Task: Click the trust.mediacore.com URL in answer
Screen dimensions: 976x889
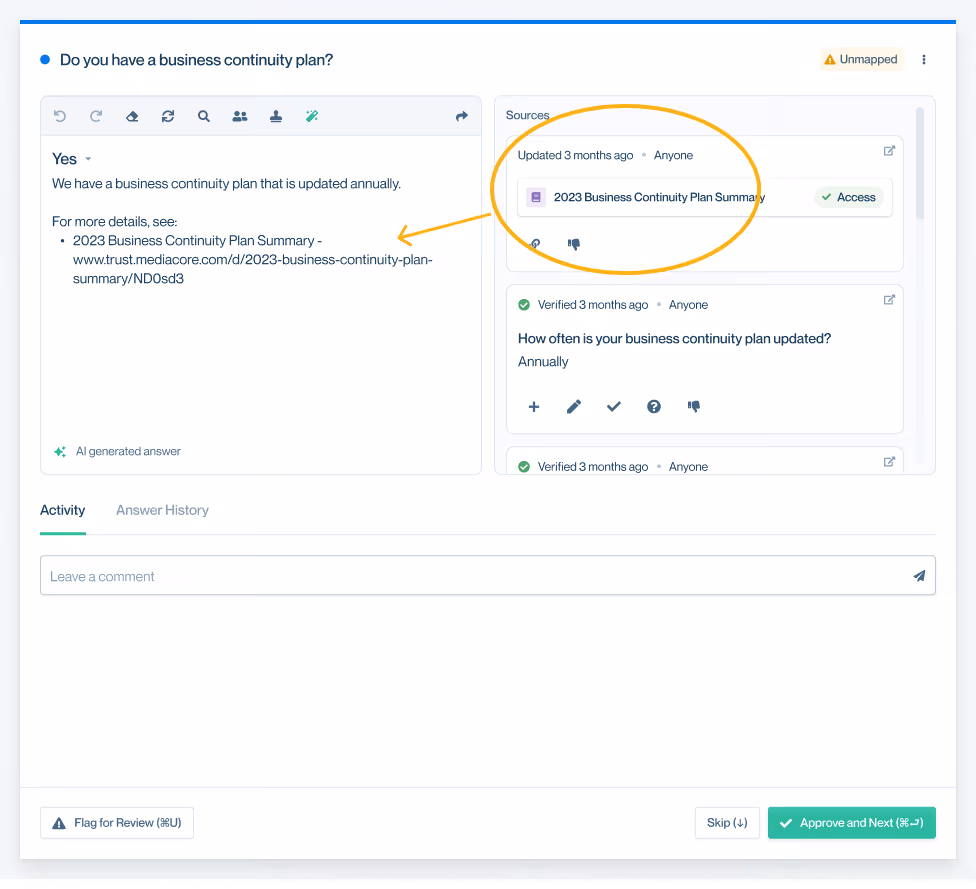Action: tap(252, 269)
